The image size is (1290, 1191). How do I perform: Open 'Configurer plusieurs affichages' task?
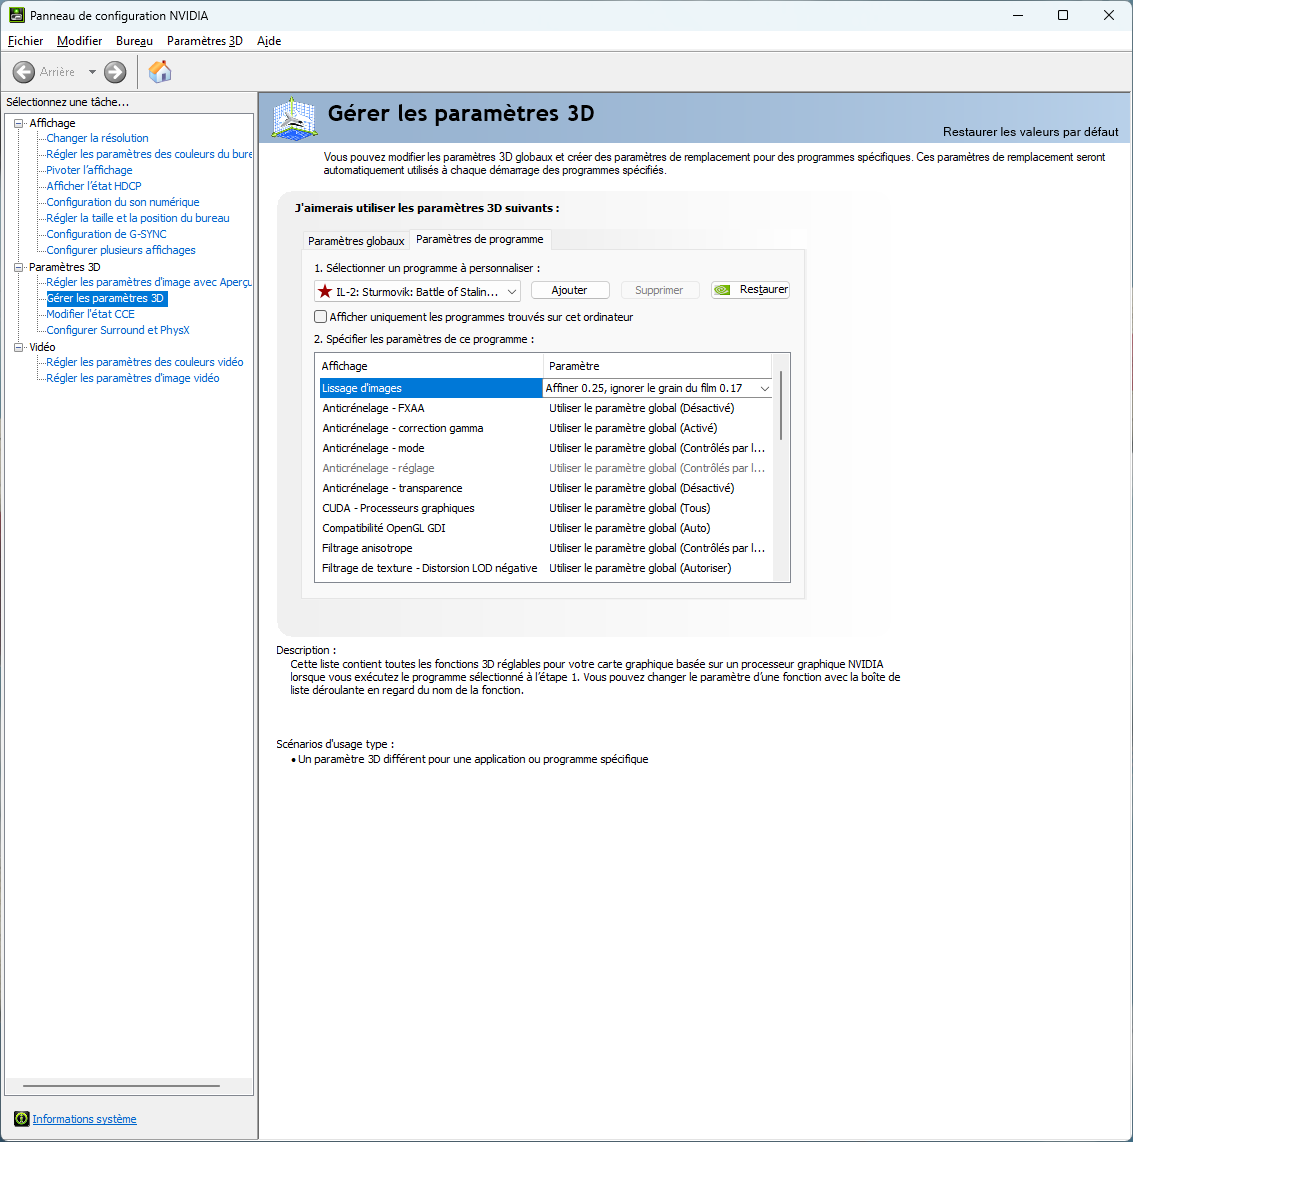coord(121,250)
